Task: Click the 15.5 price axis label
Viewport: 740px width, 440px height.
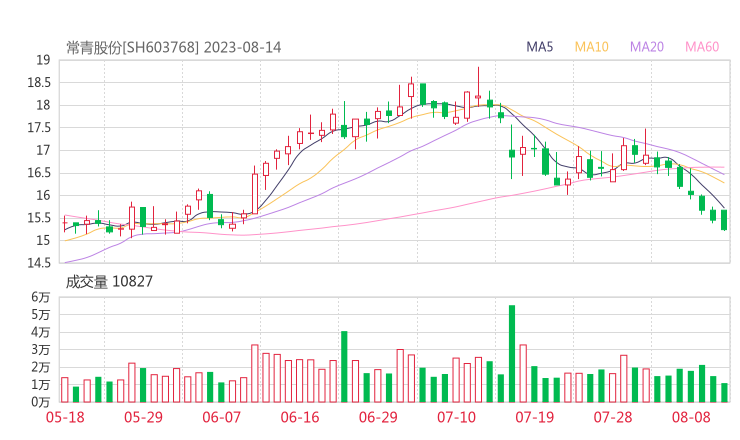Action: click(39, 218)
